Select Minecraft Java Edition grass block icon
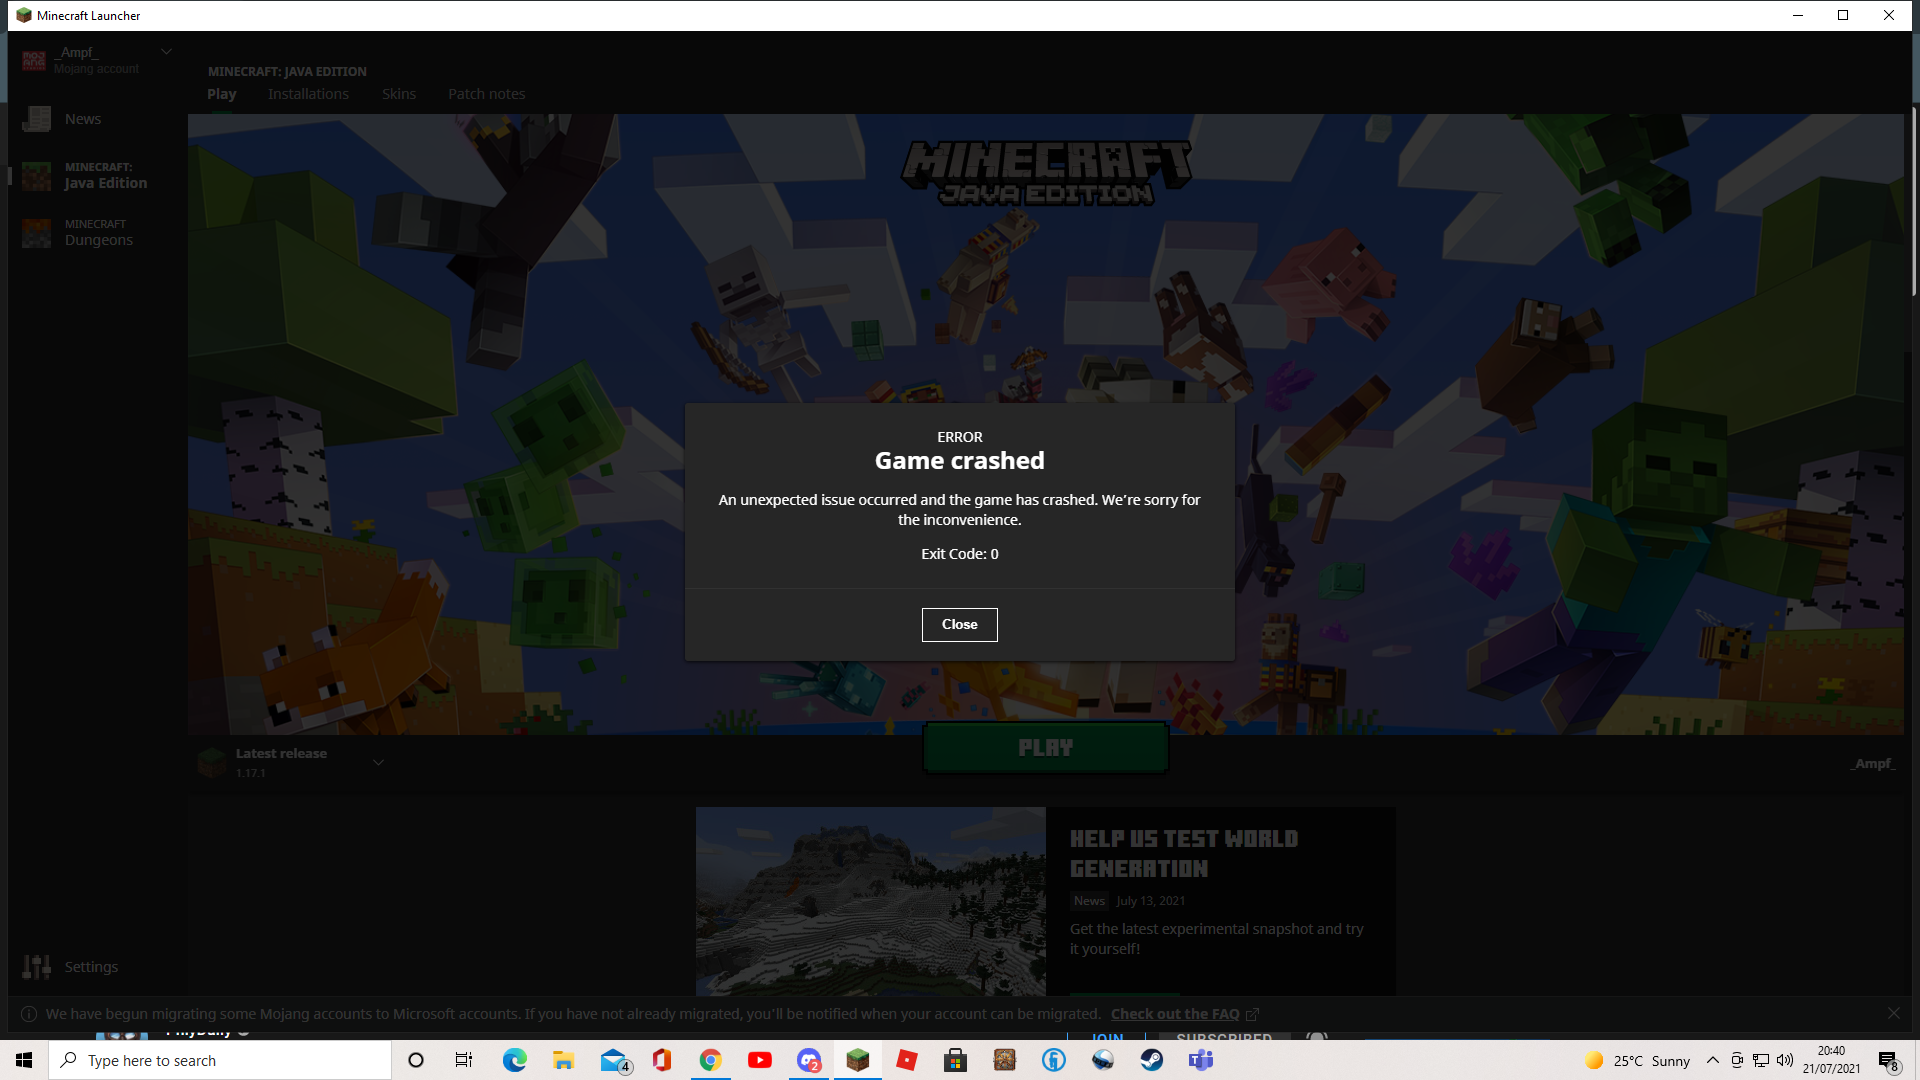The width and height of the screenshot is (1920, 1080). click(37, 176)
